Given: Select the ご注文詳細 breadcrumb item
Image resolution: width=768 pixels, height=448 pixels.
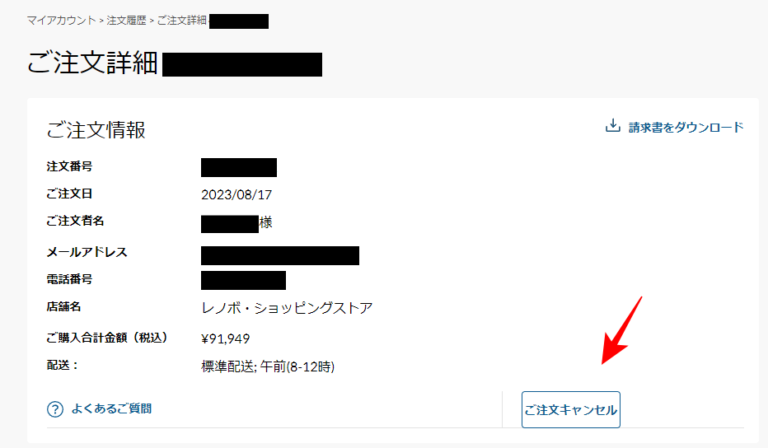Looking at the screenshot, I should point(182,21).
